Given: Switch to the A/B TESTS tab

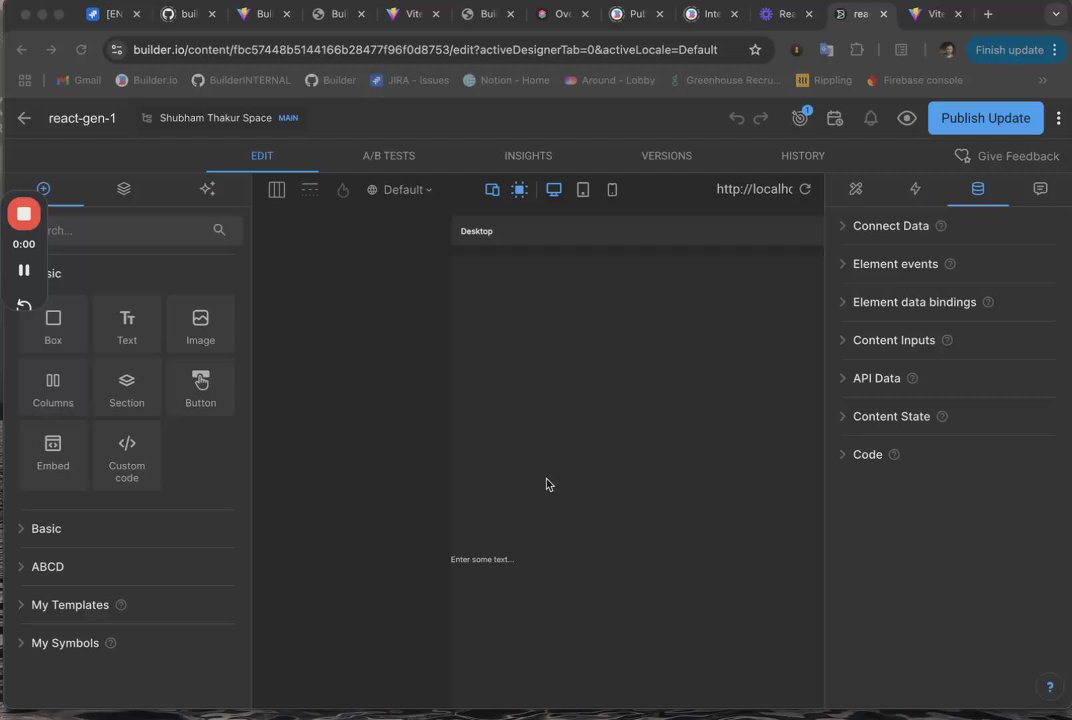Looking at the screenshot, I should (388, 156).
